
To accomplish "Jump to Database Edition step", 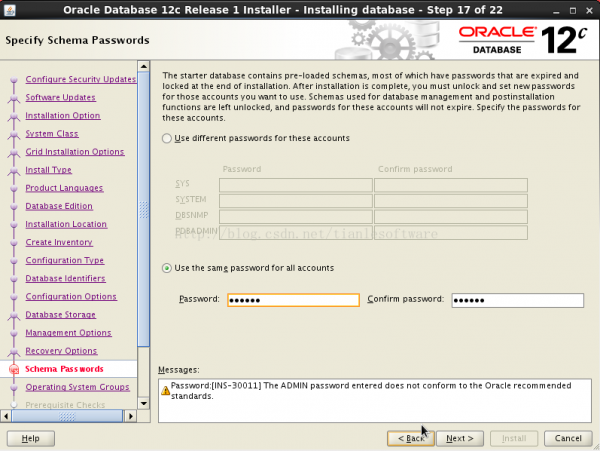I will point(59,206).
